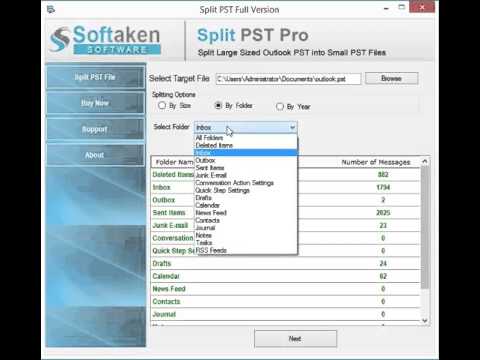Click the News Feed table row
This screenshot has height=360, width=480.
coord(286,289)
